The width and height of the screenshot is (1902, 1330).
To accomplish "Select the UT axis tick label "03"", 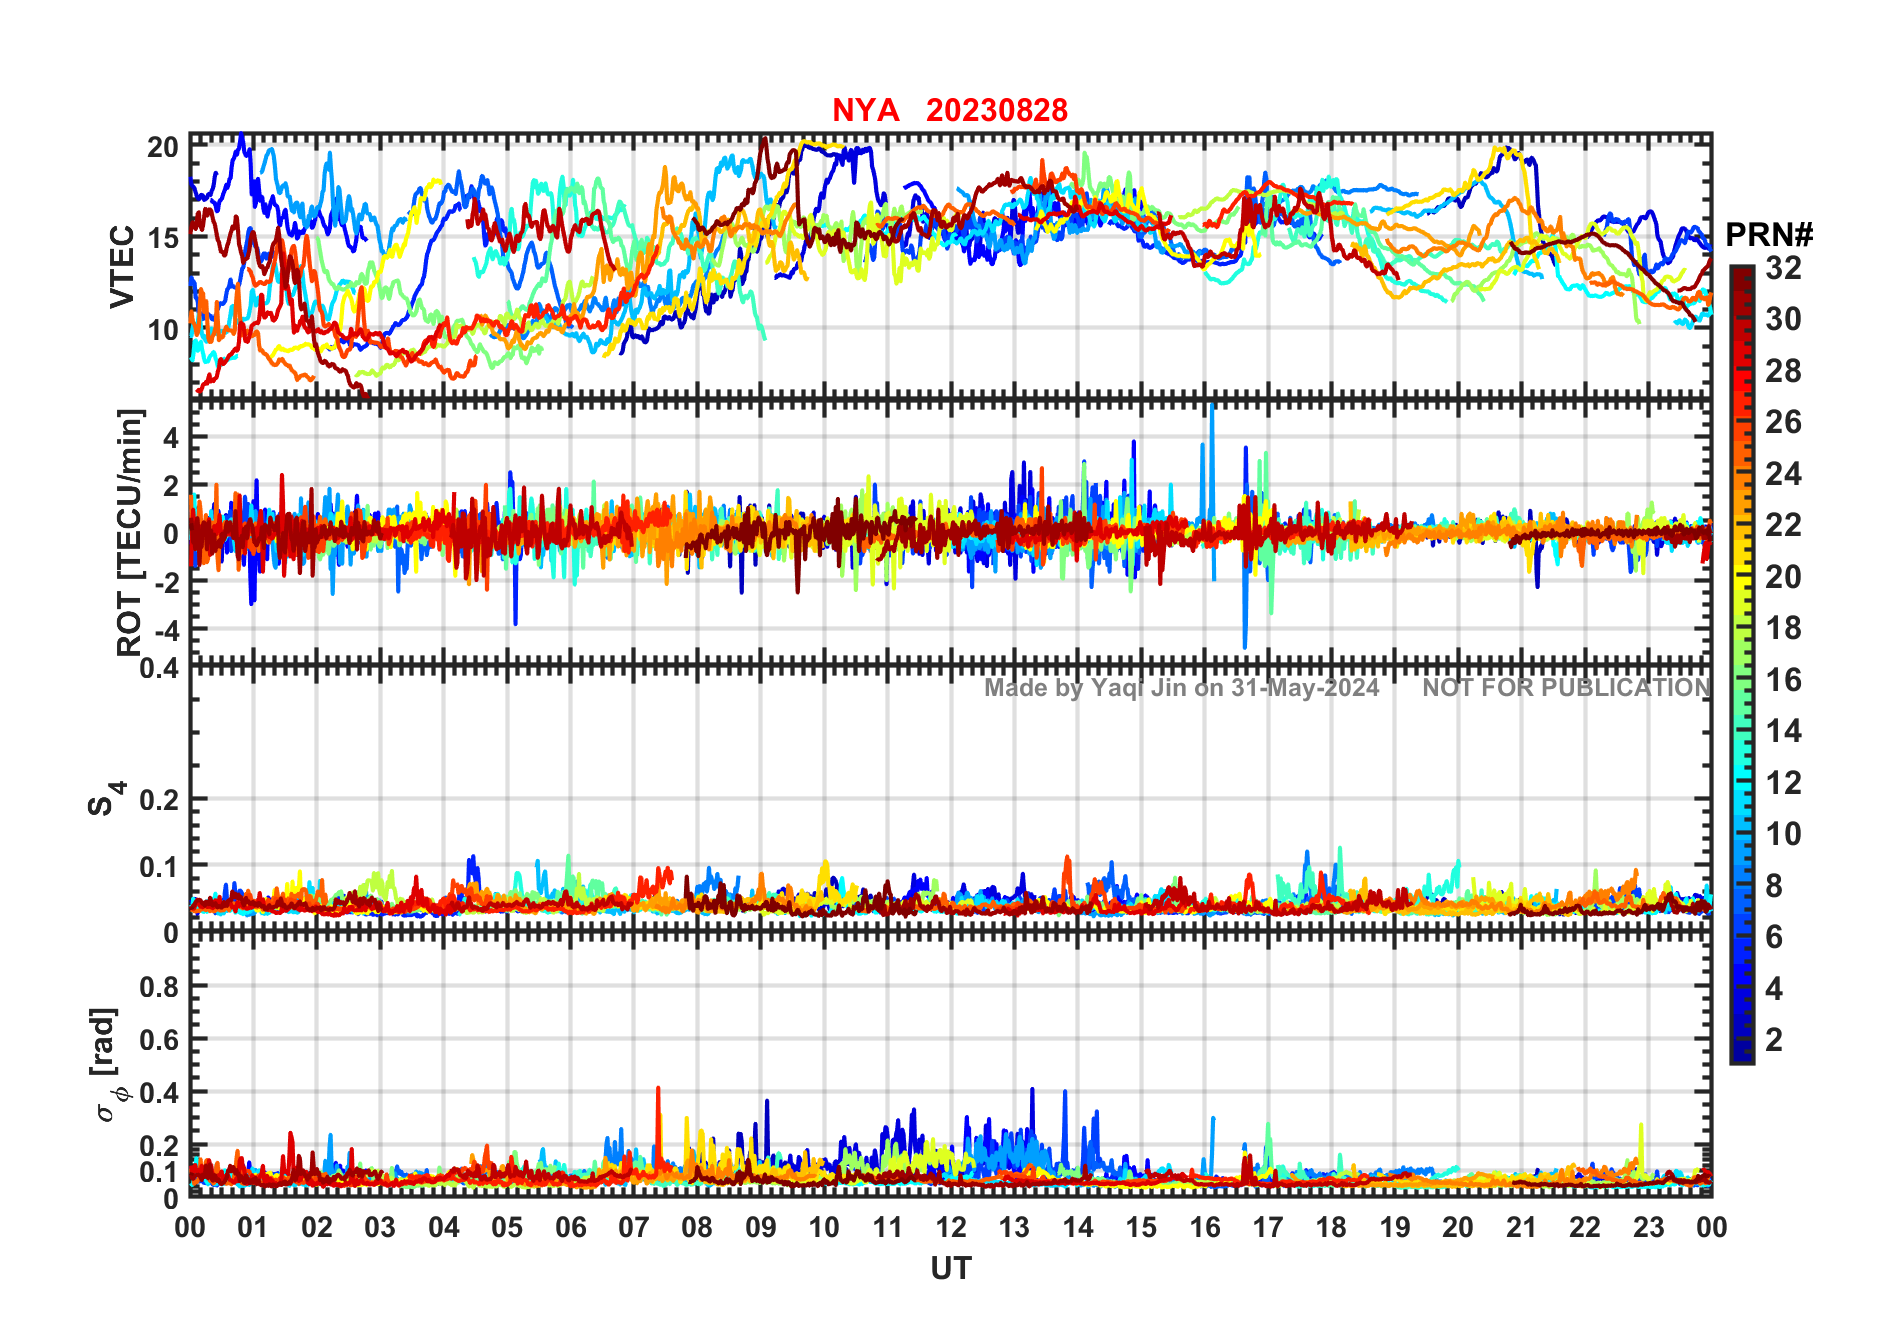I will click(380, 1227).
